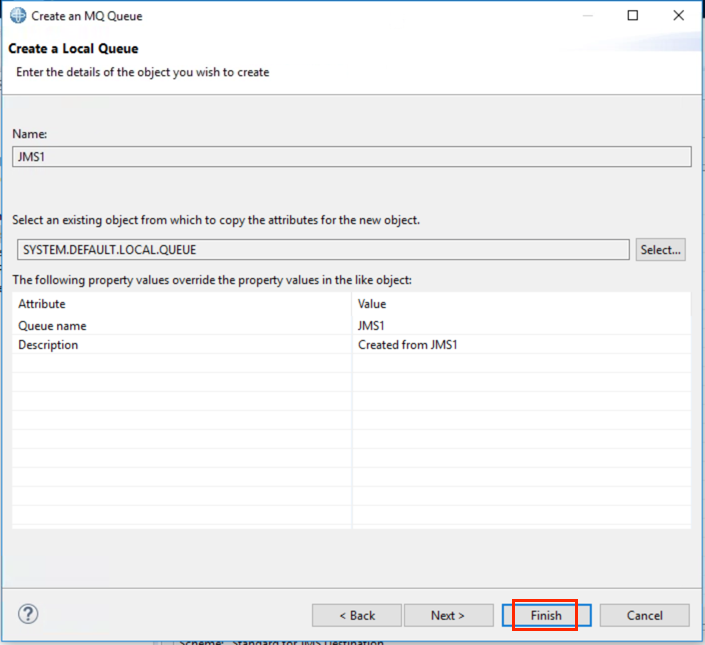Click the Attribute column header
This screenshot has height=645, width=705.
(x=182, y=304)
